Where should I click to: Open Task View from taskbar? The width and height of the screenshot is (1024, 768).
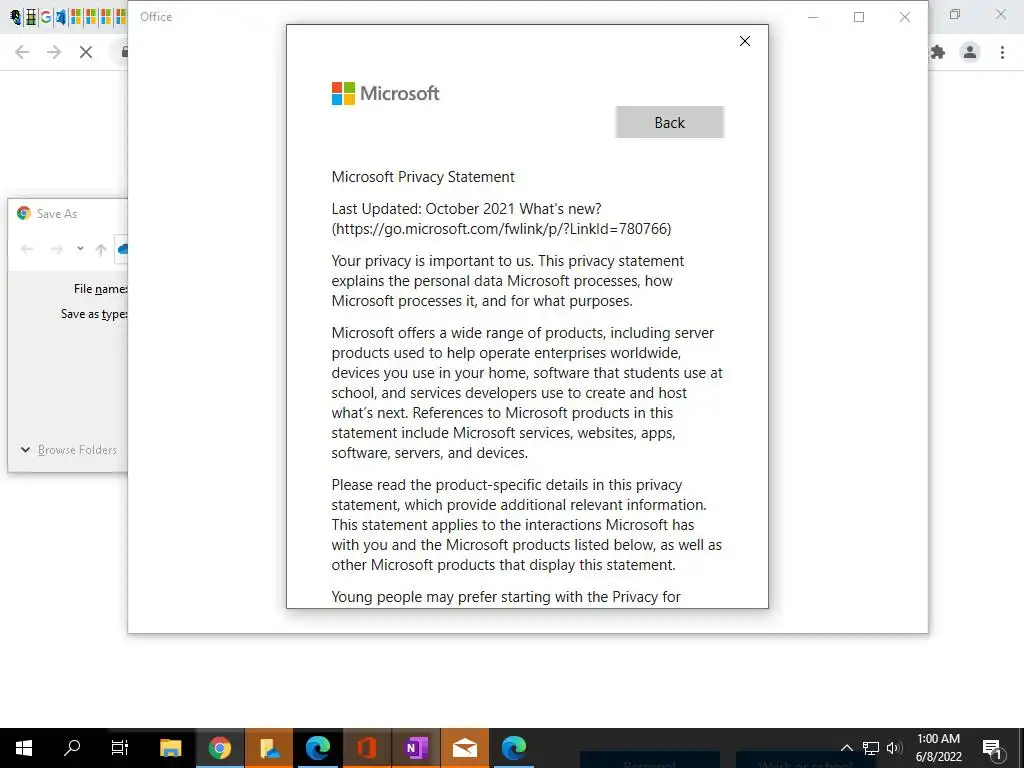coord(120,748)
